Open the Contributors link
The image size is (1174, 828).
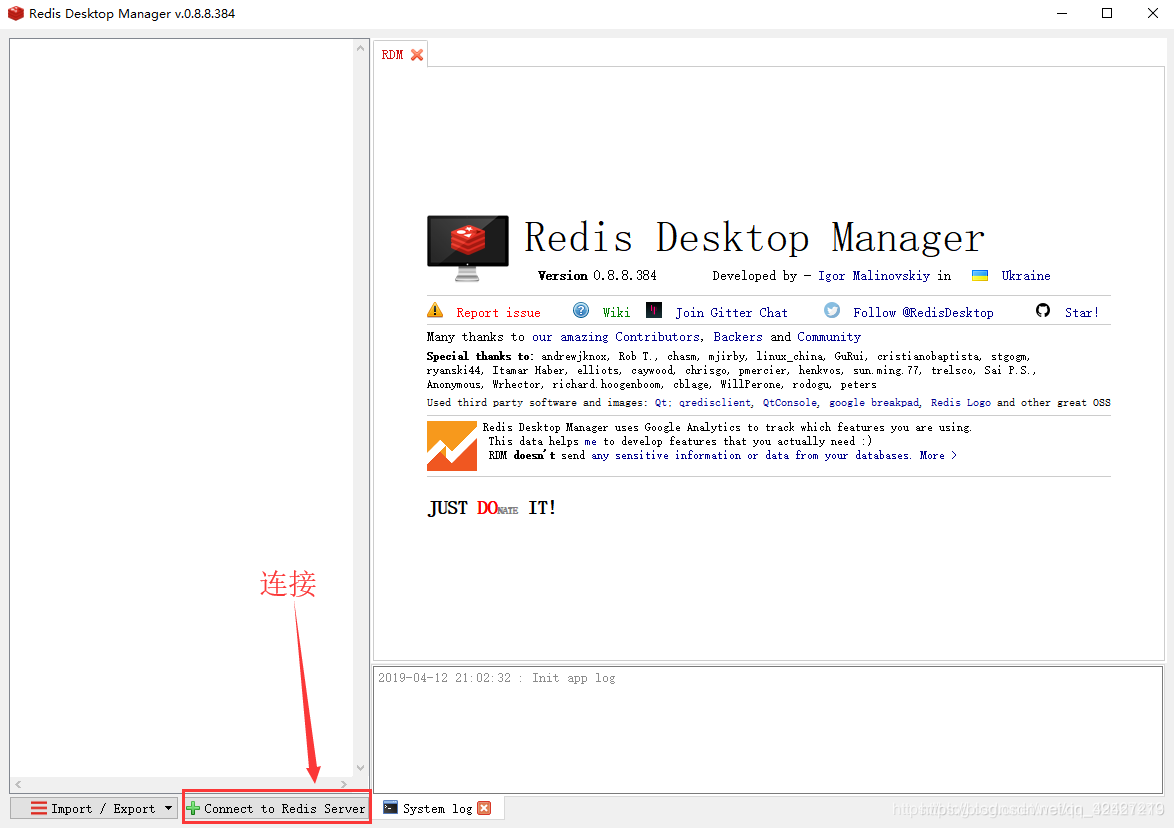(x=657, y=337)
